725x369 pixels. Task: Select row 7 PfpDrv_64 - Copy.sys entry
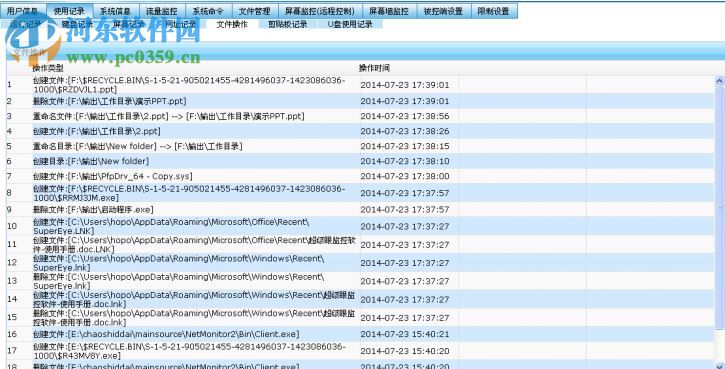(x=360, y=176)
